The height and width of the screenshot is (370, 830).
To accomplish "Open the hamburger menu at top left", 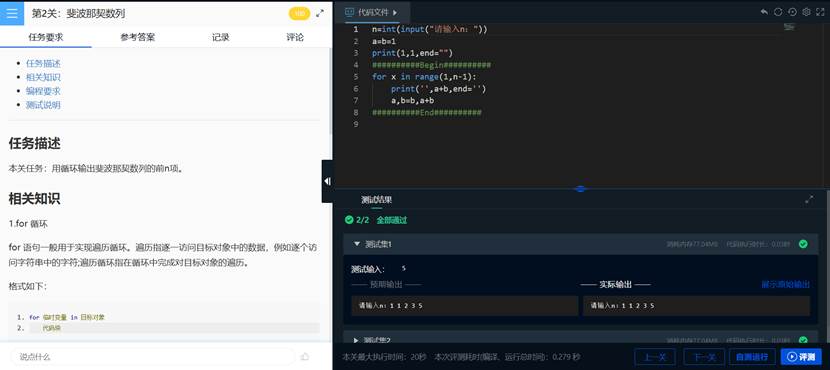I will pyautogui.click(x=12, y=13).
